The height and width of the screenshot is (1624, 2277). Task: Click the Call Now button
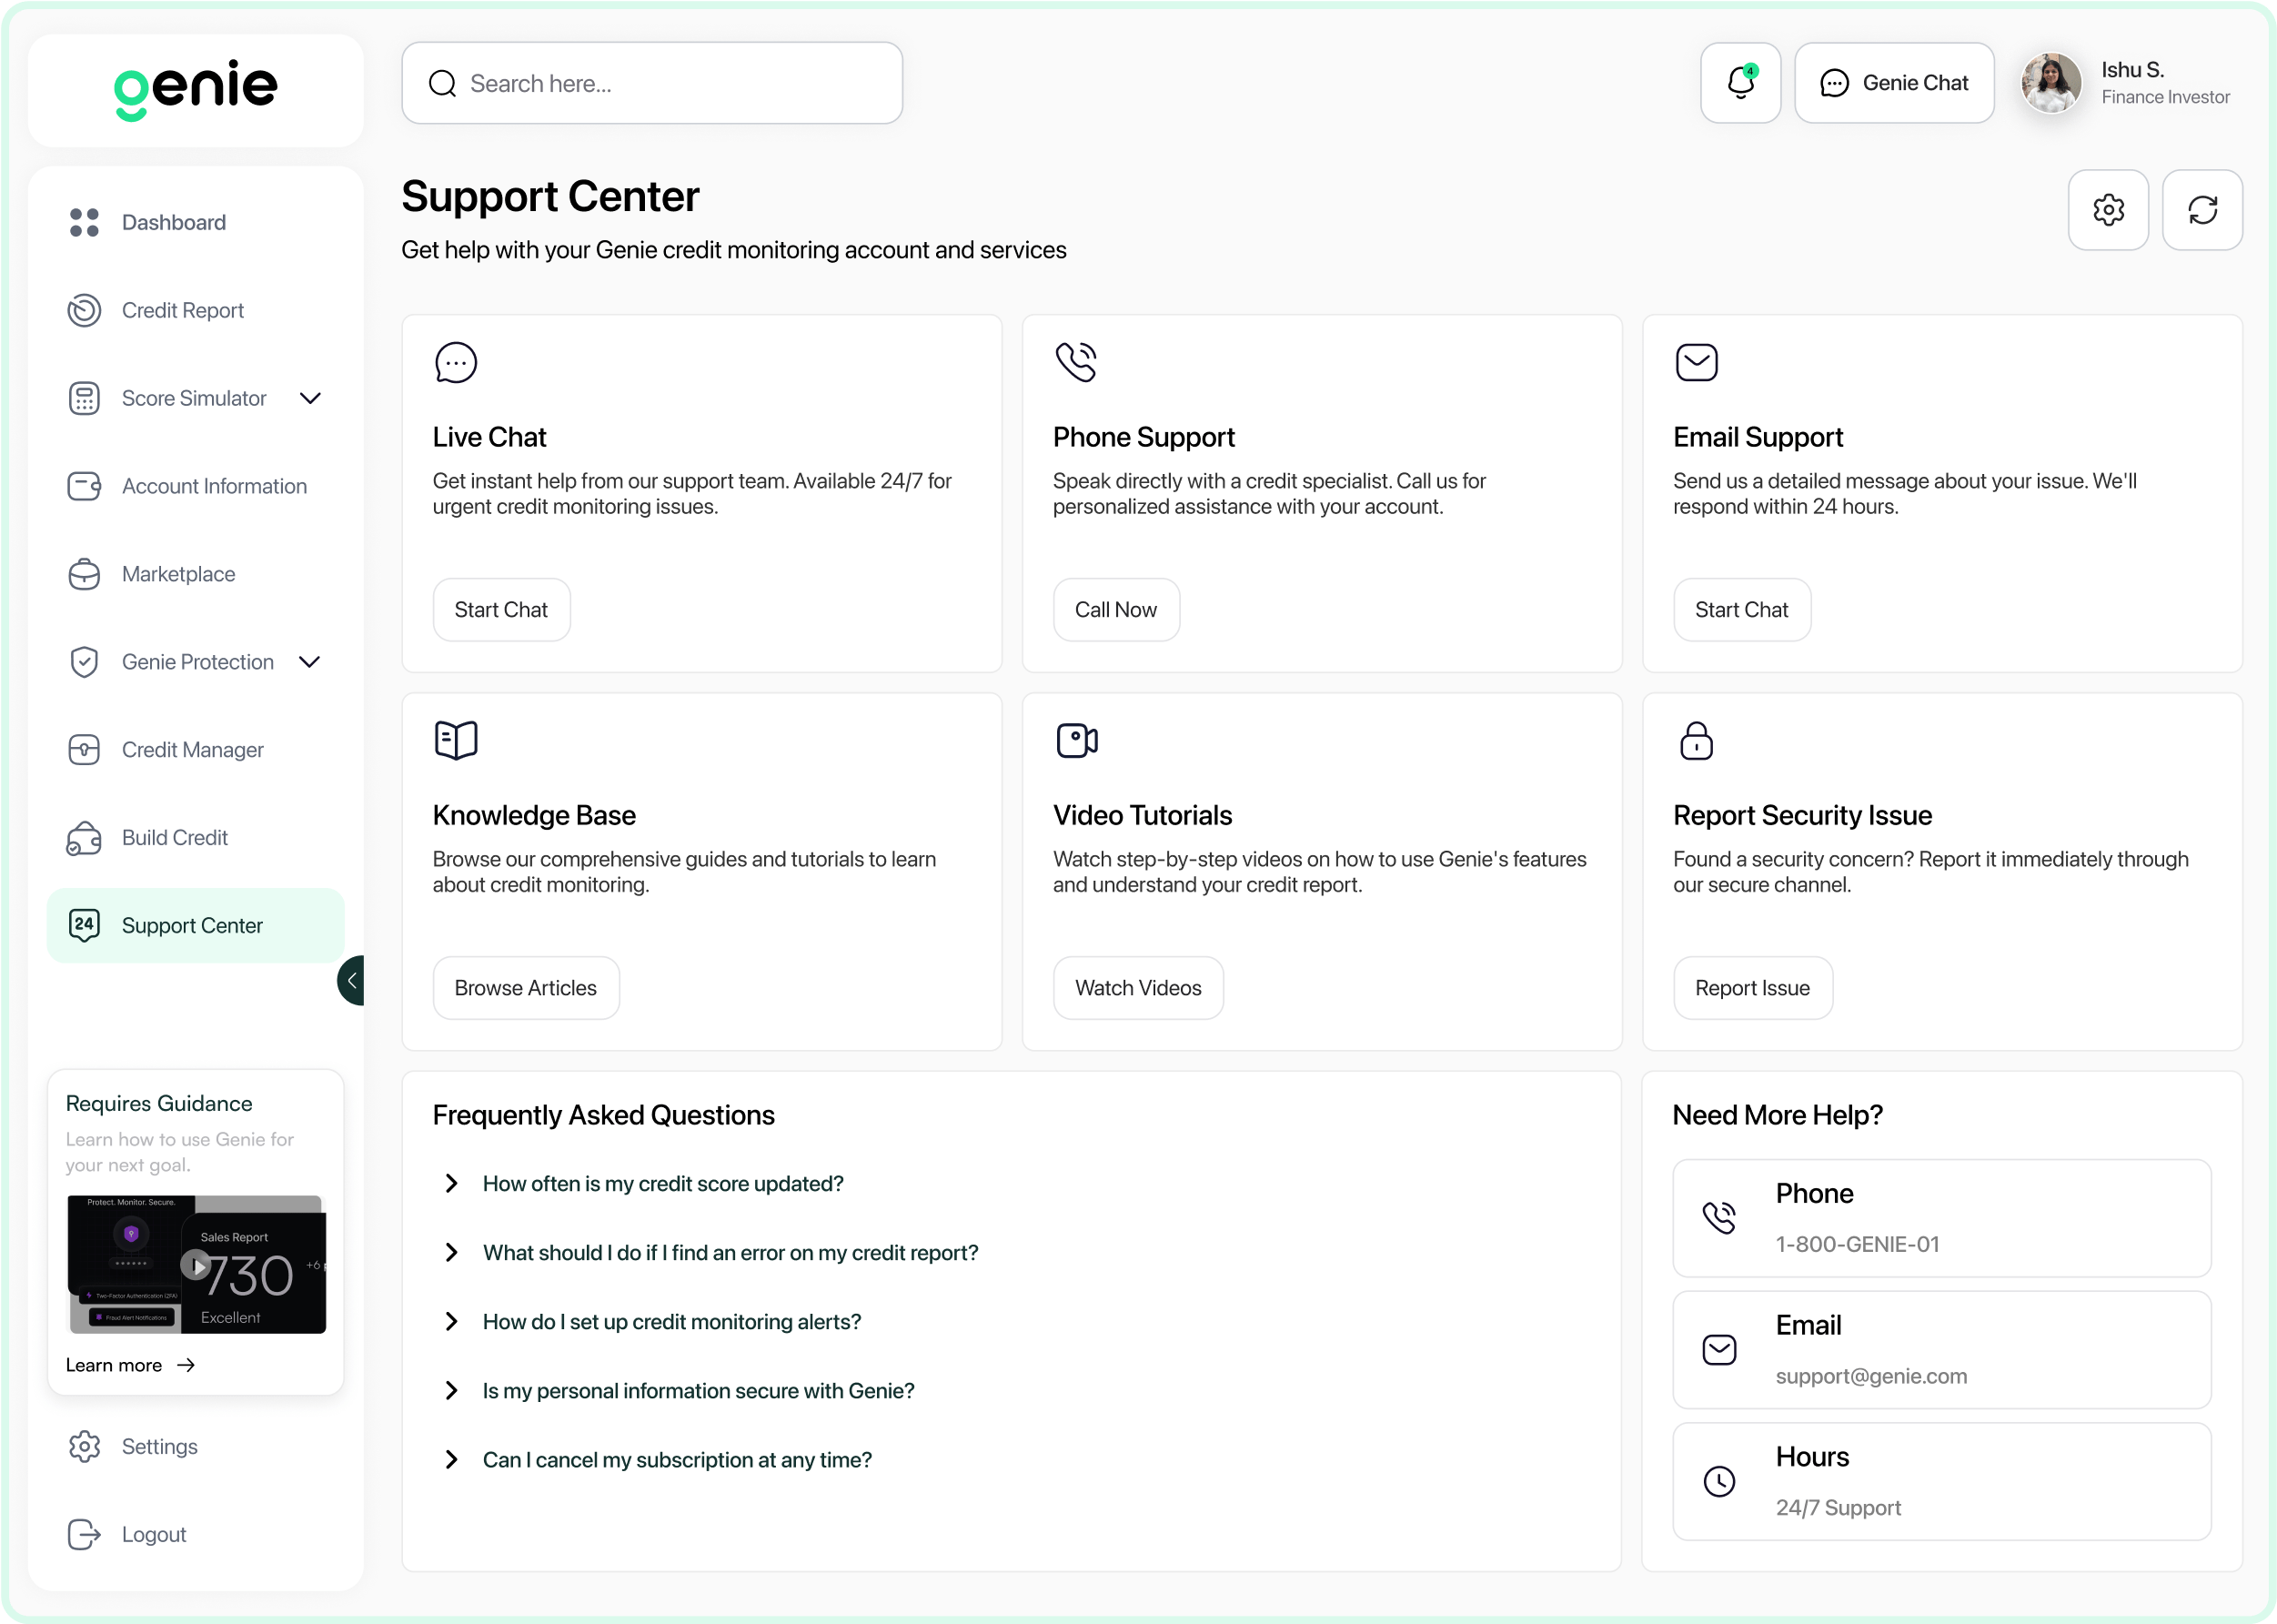tap(1115, 610)
